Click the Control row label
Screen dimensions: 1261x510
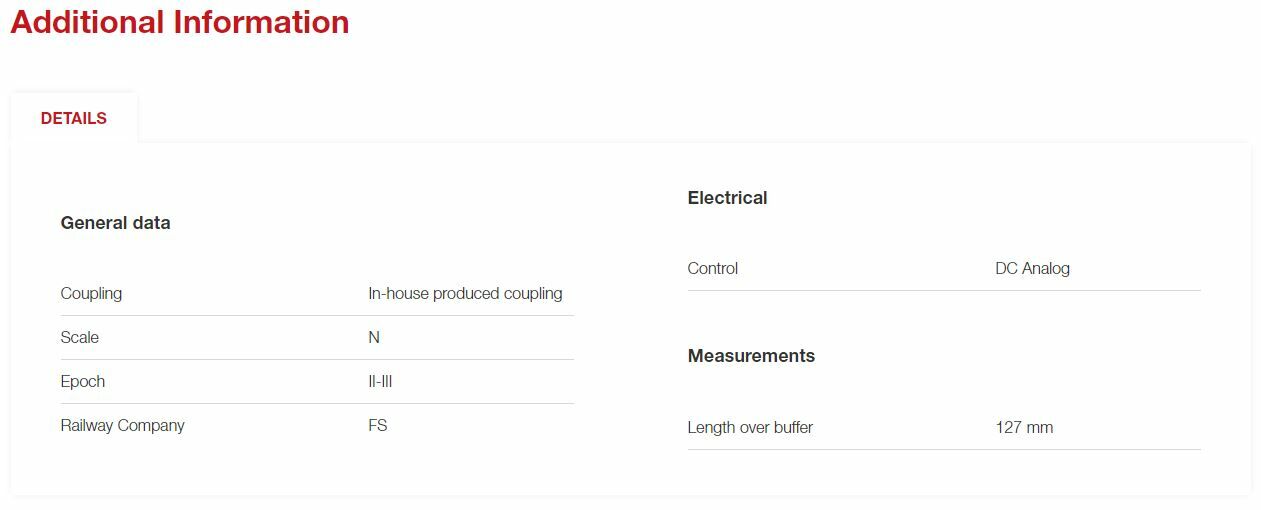pyautogui.click(x=713, y=268)
